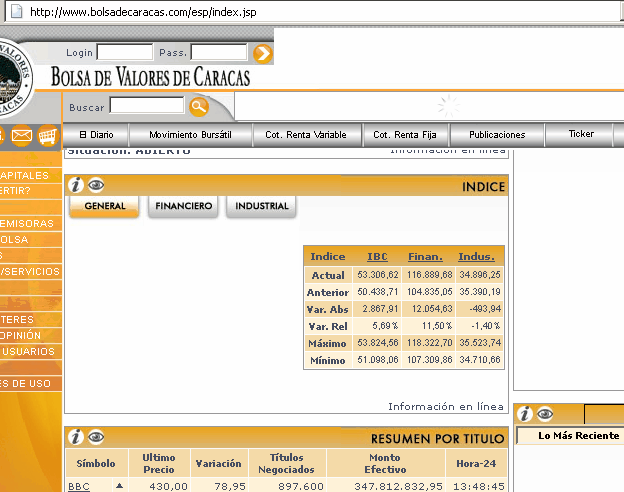Screen dimensions: 624x492
Task: Click the Variación column header
Action: pos(218,464)
